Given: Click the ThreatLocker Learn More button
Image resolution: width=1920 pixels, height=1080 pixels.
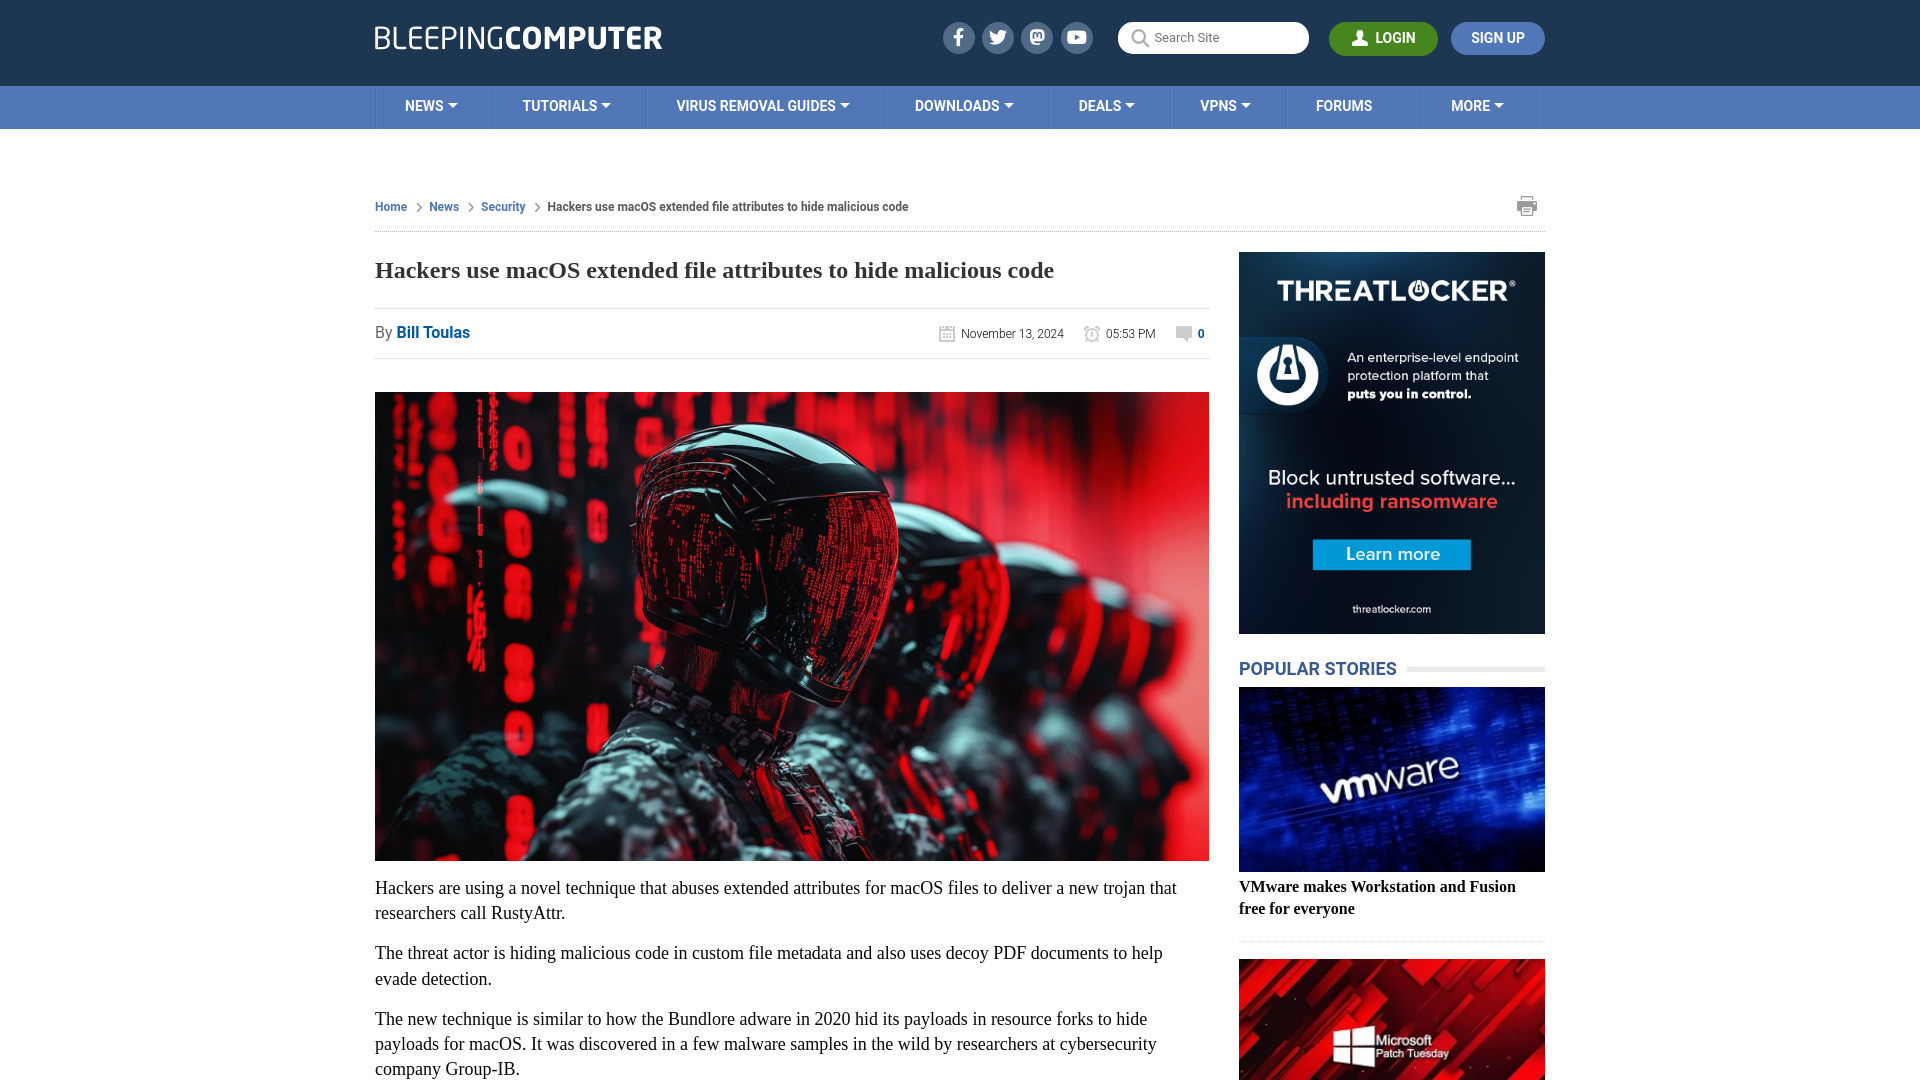Looking at the screenshot, I should (1391, 554).
